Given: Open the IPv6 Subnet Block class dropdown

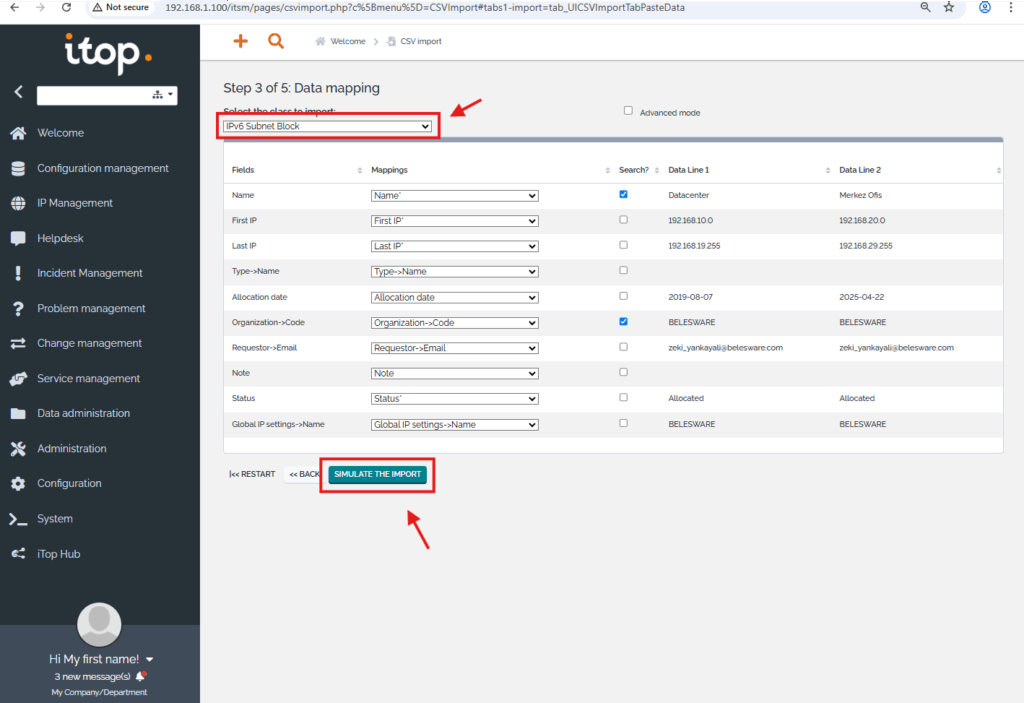Looking at the screenshot, I should click(x=328, y=127).
